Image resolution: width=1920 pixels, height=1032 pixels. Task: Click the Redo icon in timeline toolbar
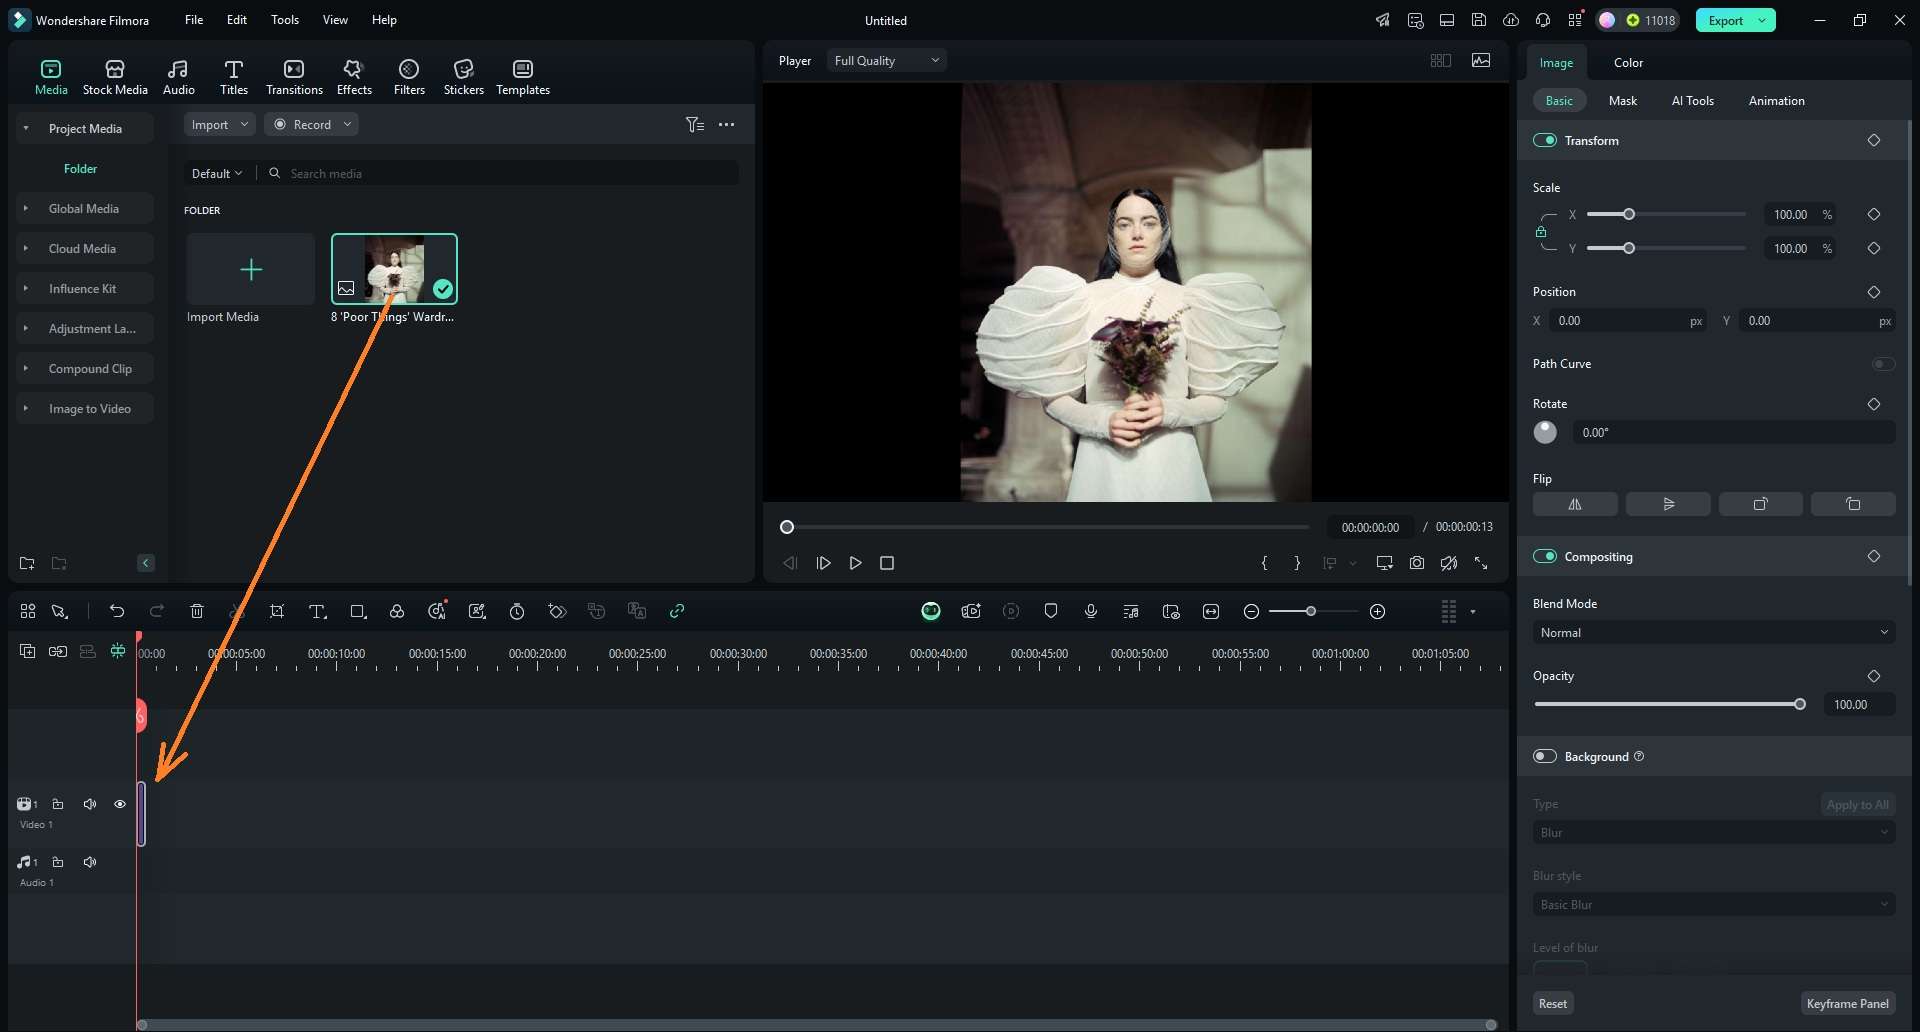pyautogui.click(x=157, y=611)
